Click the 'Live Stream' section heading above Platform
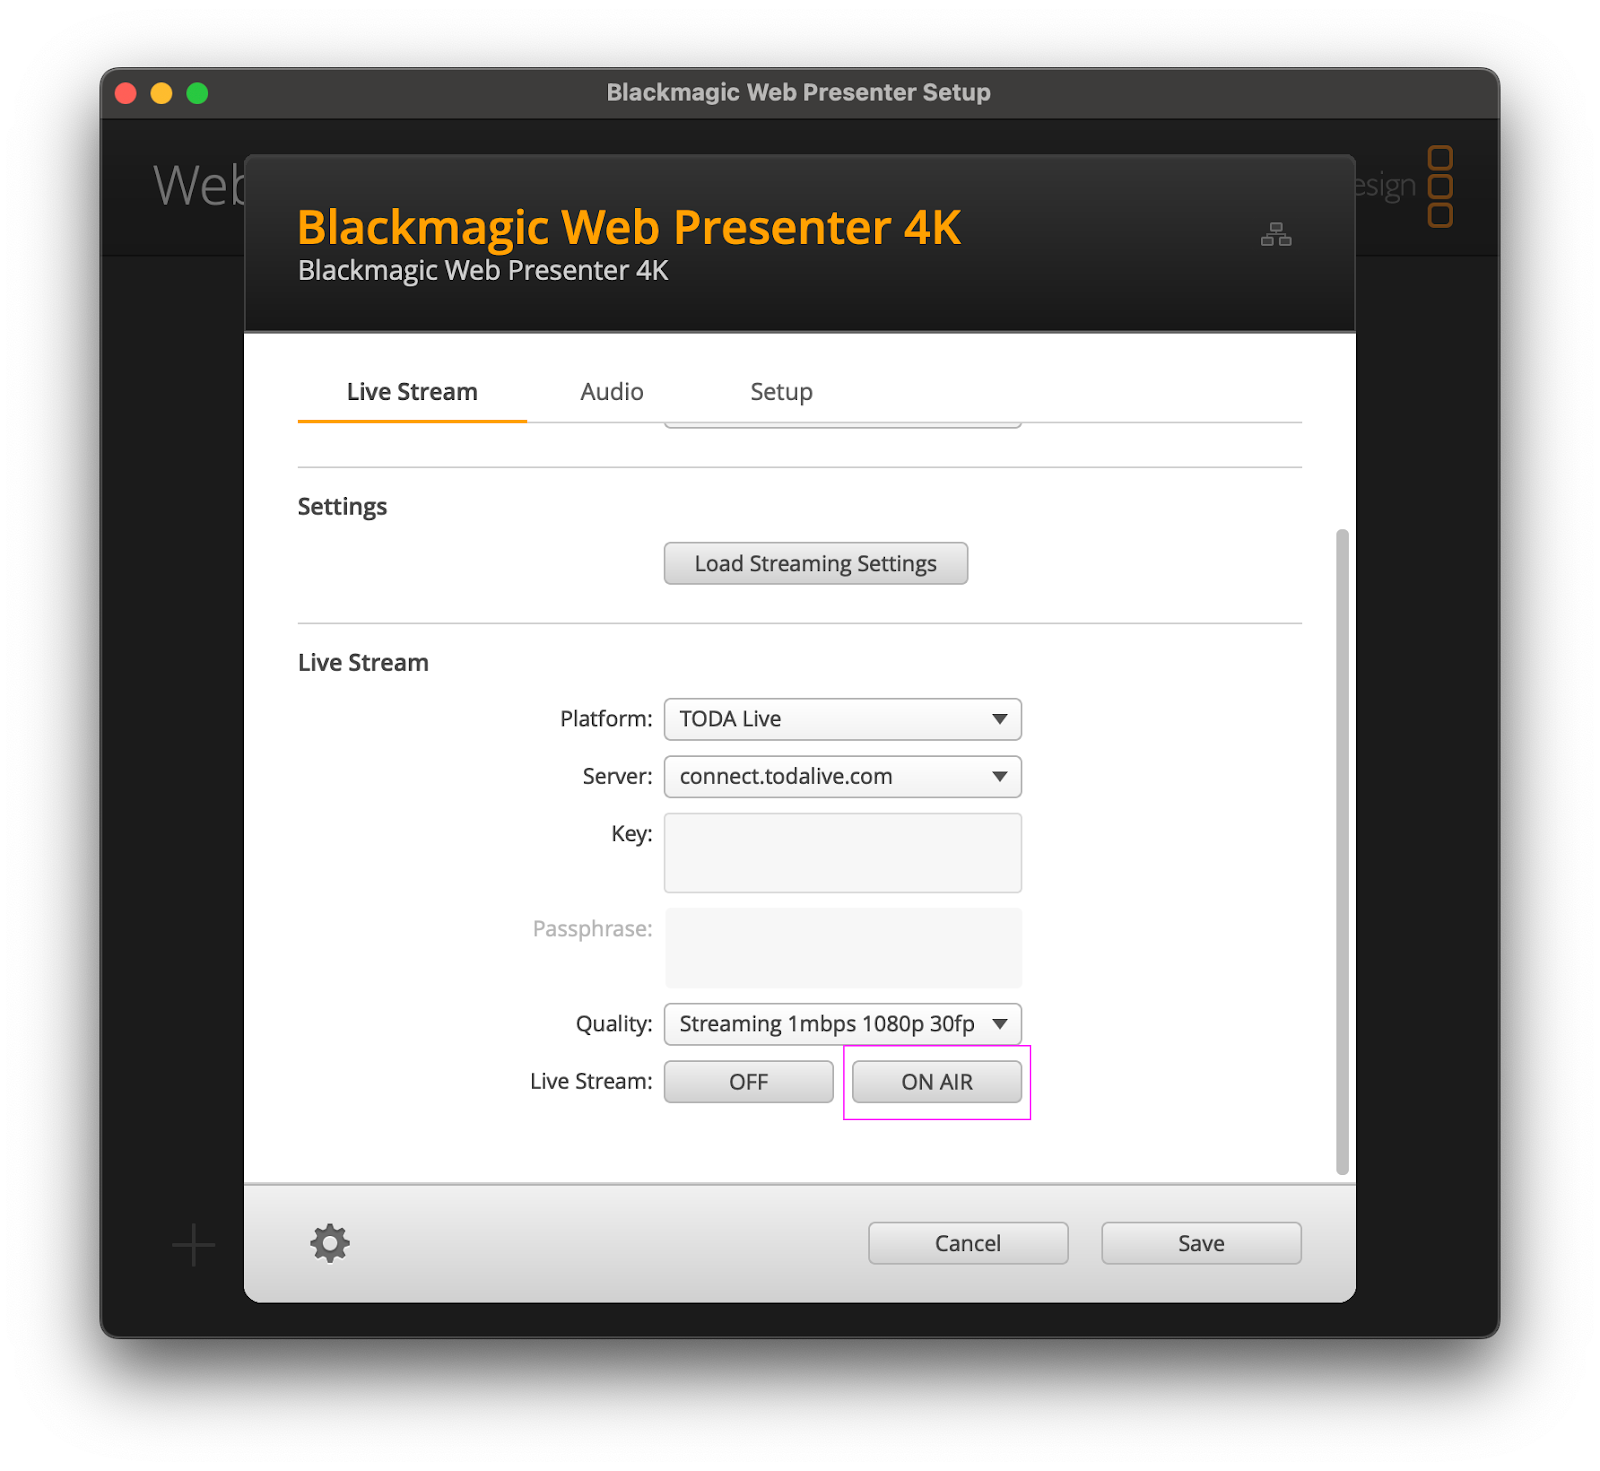Viewport: 1600px width, 1471px height. point(363,663)
